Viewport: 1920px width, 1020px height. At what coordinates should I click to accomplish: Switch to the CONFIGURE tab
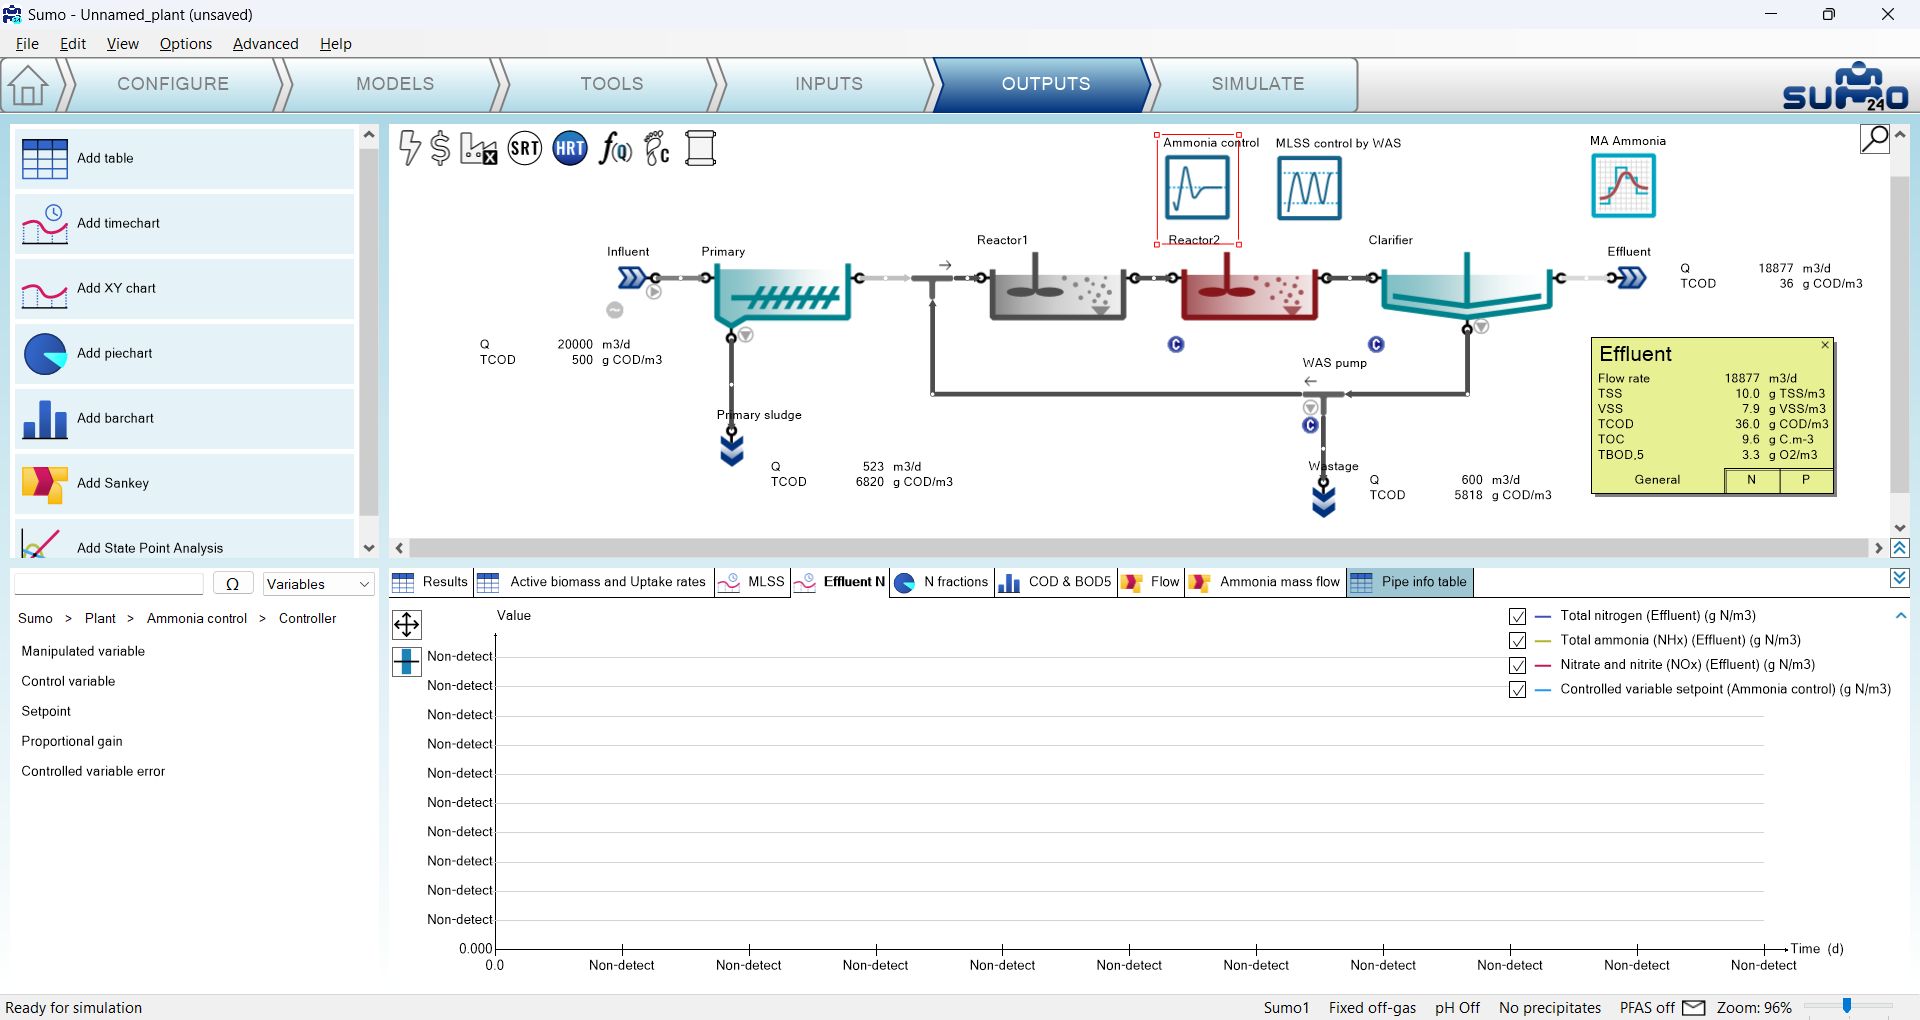pyautogui.click(x=173, y=84)
